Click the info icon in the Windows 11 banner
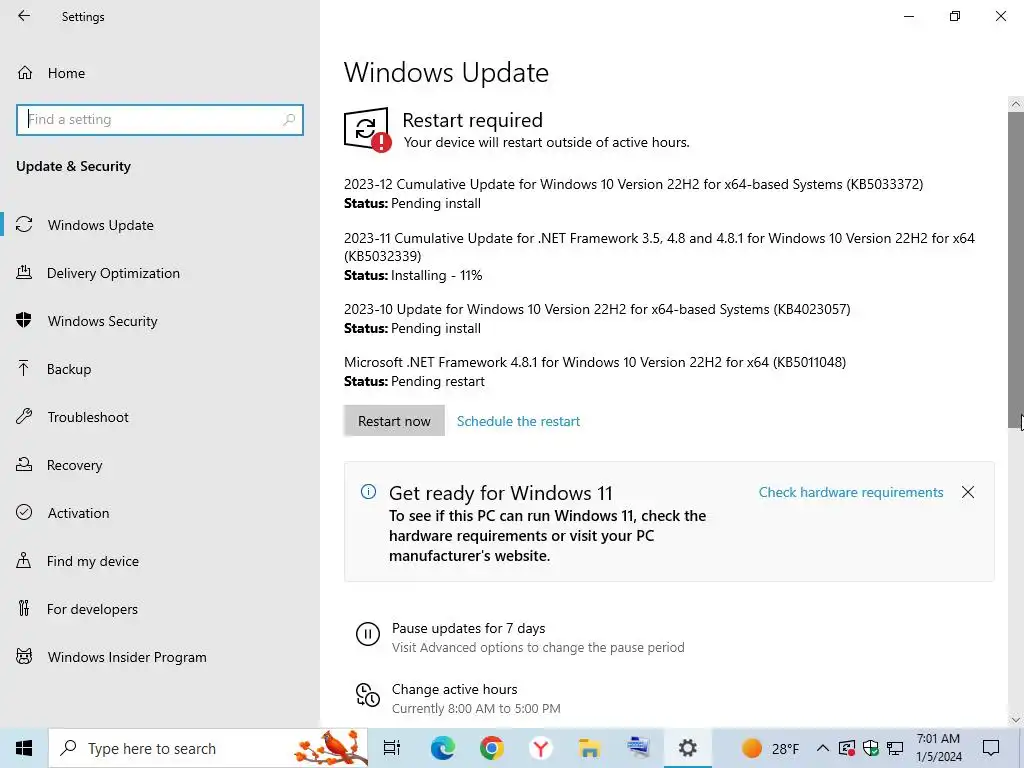 click(x=368, y=492)
